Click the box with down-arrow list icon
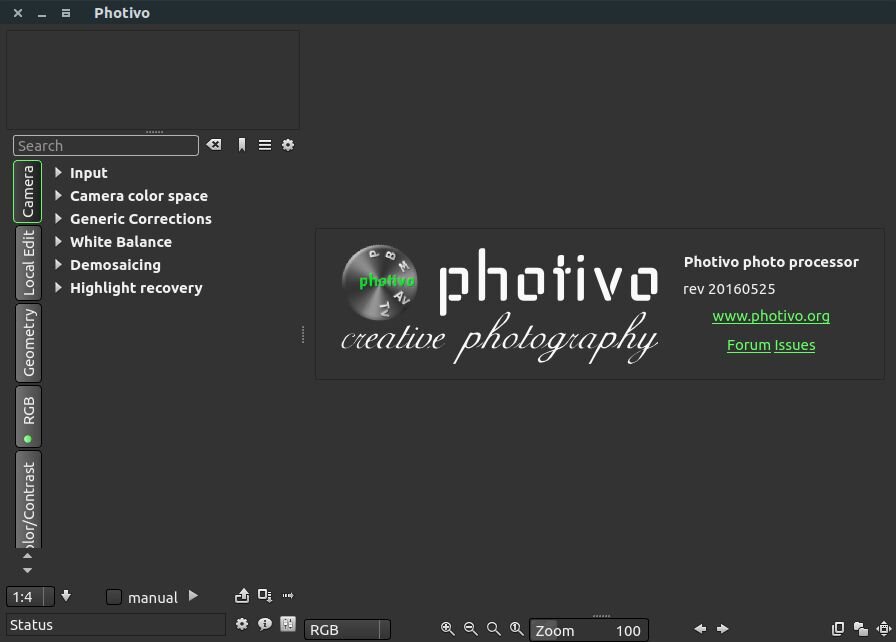 (x=265, y=596)
